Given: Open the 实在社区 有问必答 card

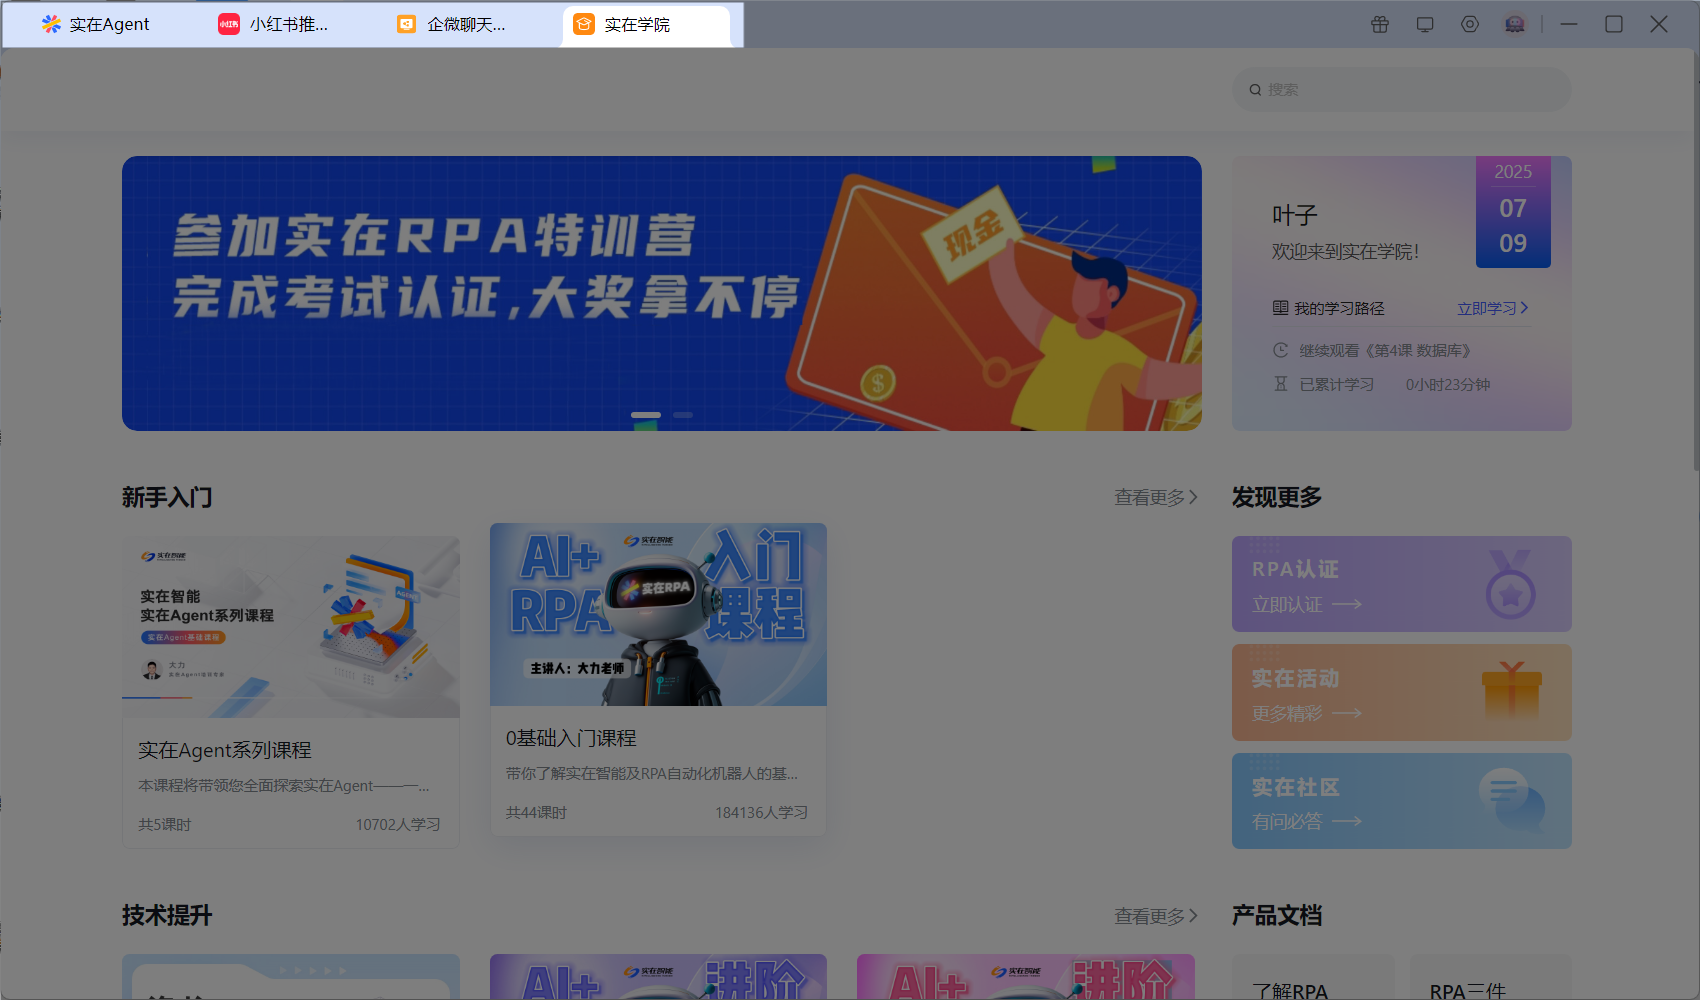Looking at the screenshot, I should [1402, 801].
